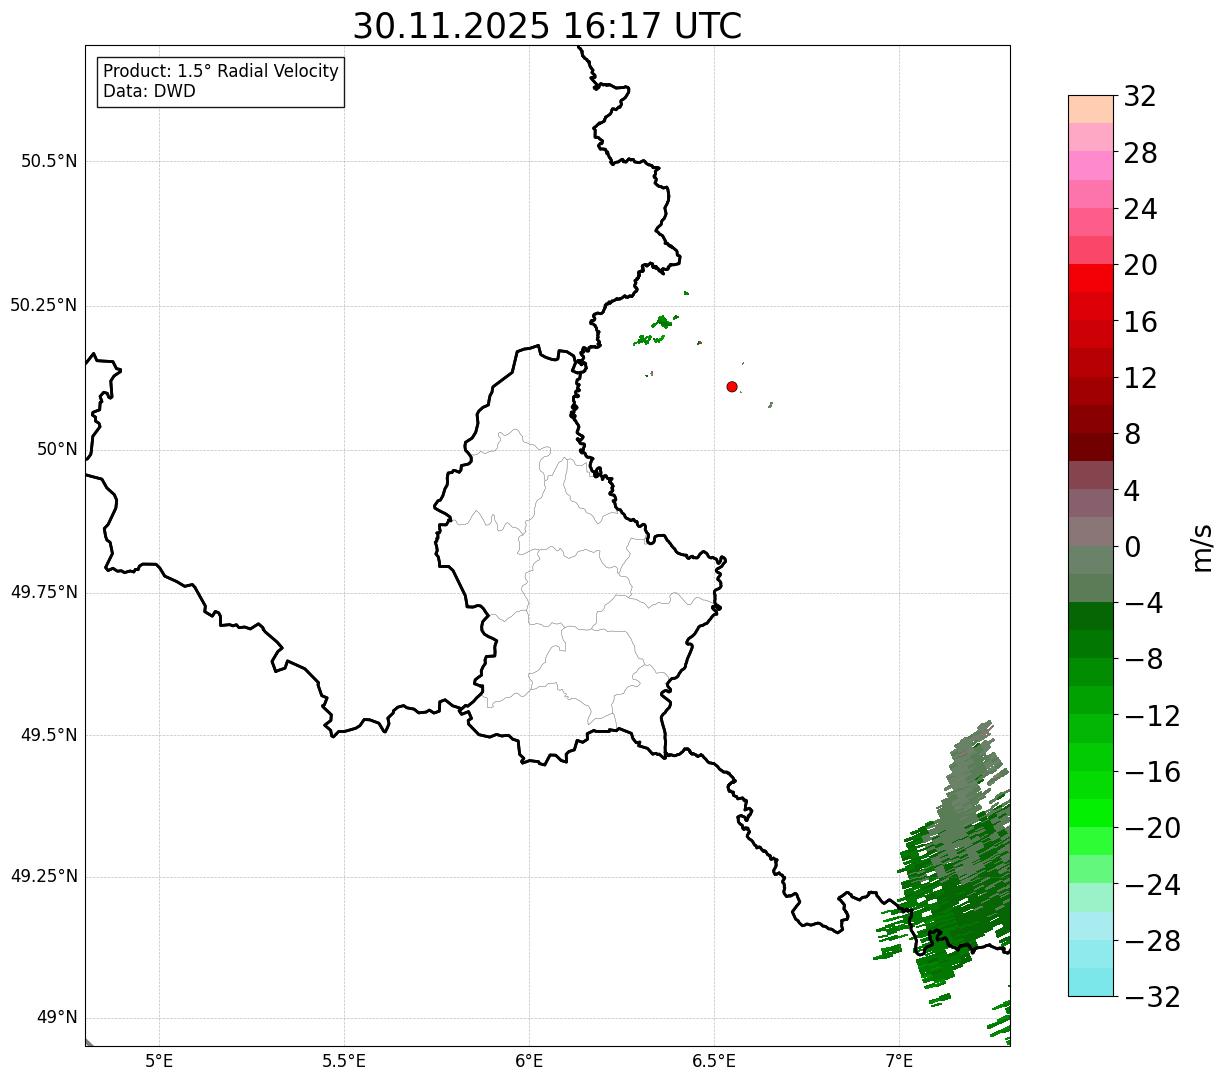1225x1081 pixels.
Task: Click the colorbar label −16
Action: (x=1151, y=773)
